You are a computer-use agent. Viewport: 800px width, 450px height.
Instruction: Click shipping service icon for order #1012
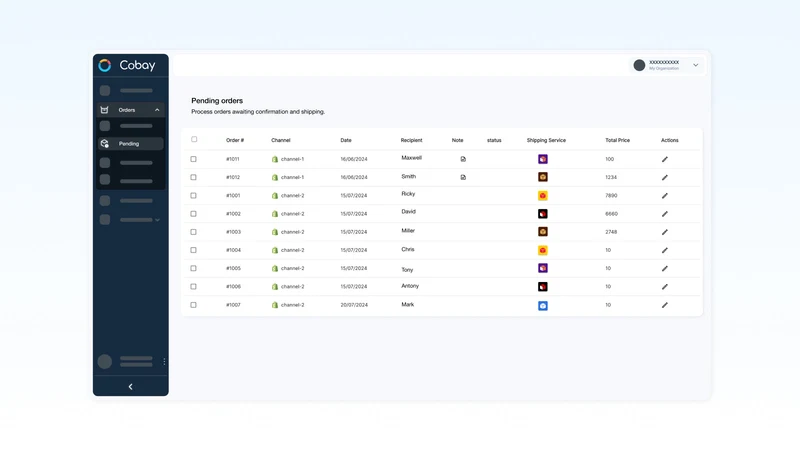point(543,177)
